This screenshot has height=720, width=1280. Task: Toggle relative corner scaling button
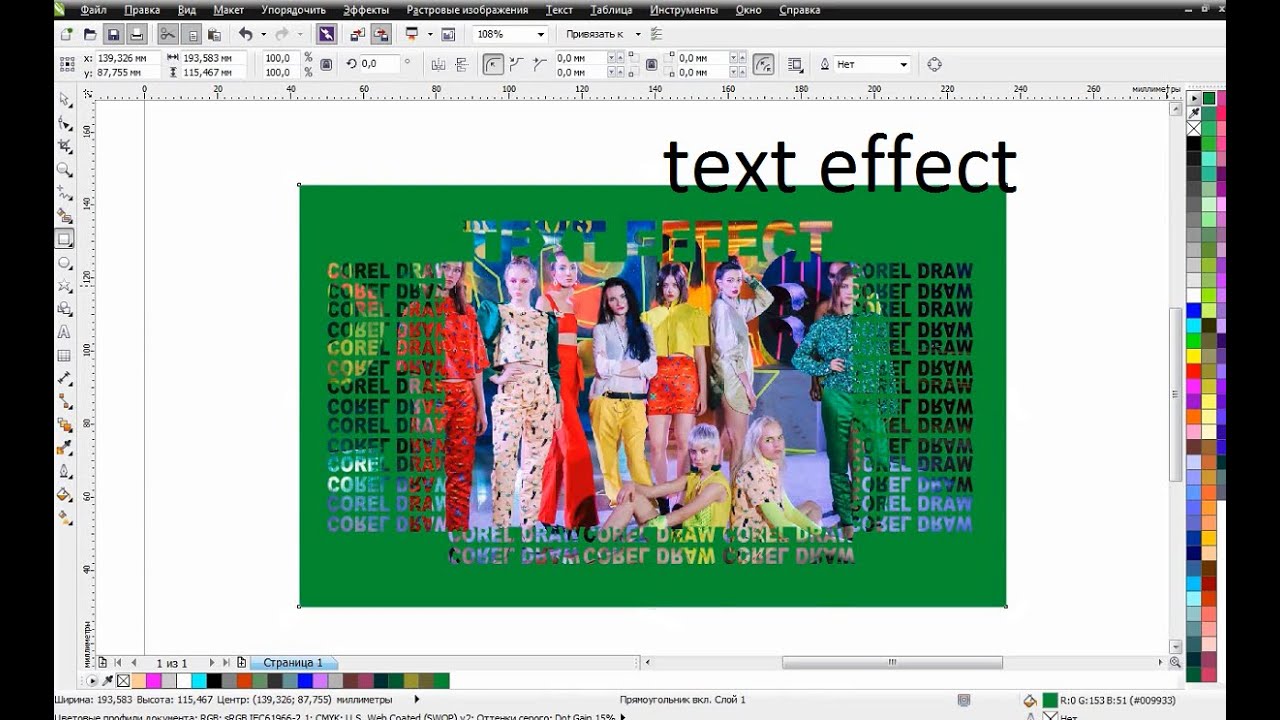(x=763, y=64)
